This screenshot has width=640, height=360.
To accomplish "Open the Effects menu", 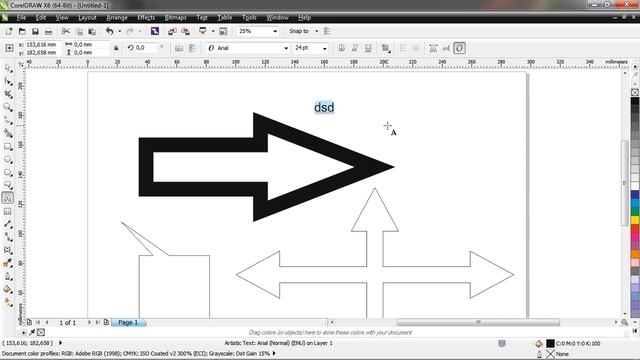I will 146,18.
